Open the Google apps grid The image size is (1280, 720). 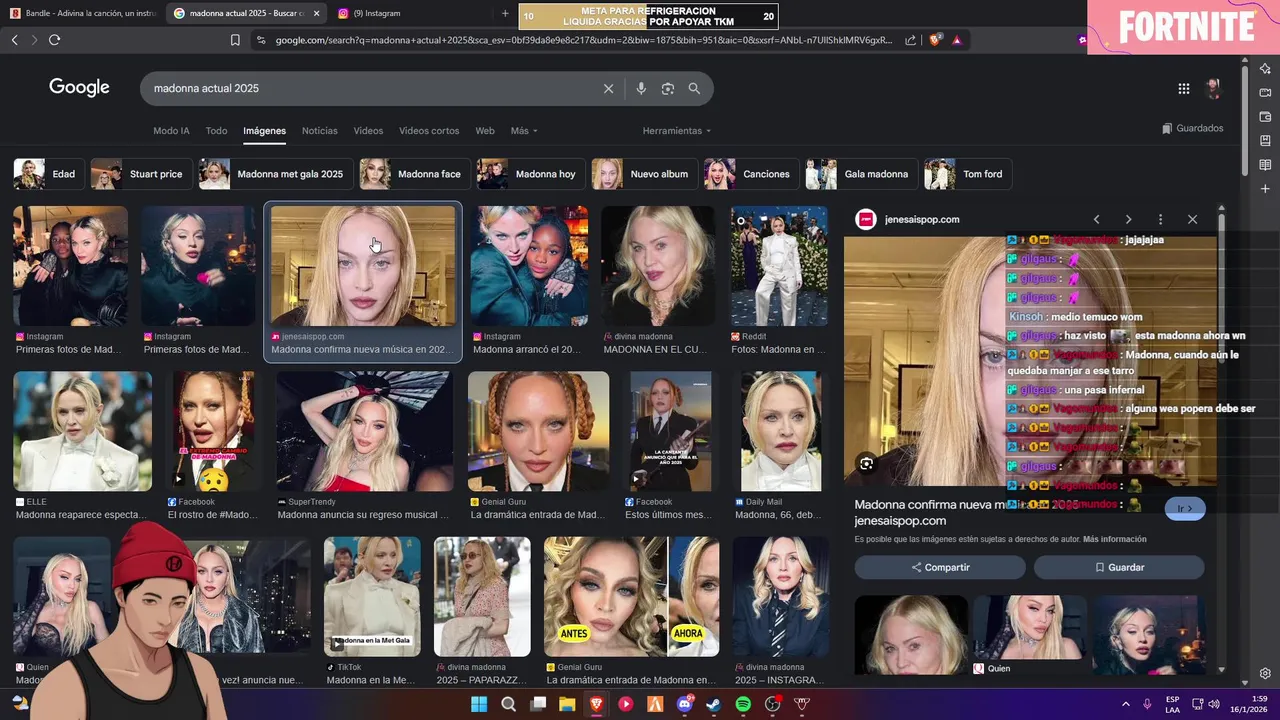tap(1184, 89)
